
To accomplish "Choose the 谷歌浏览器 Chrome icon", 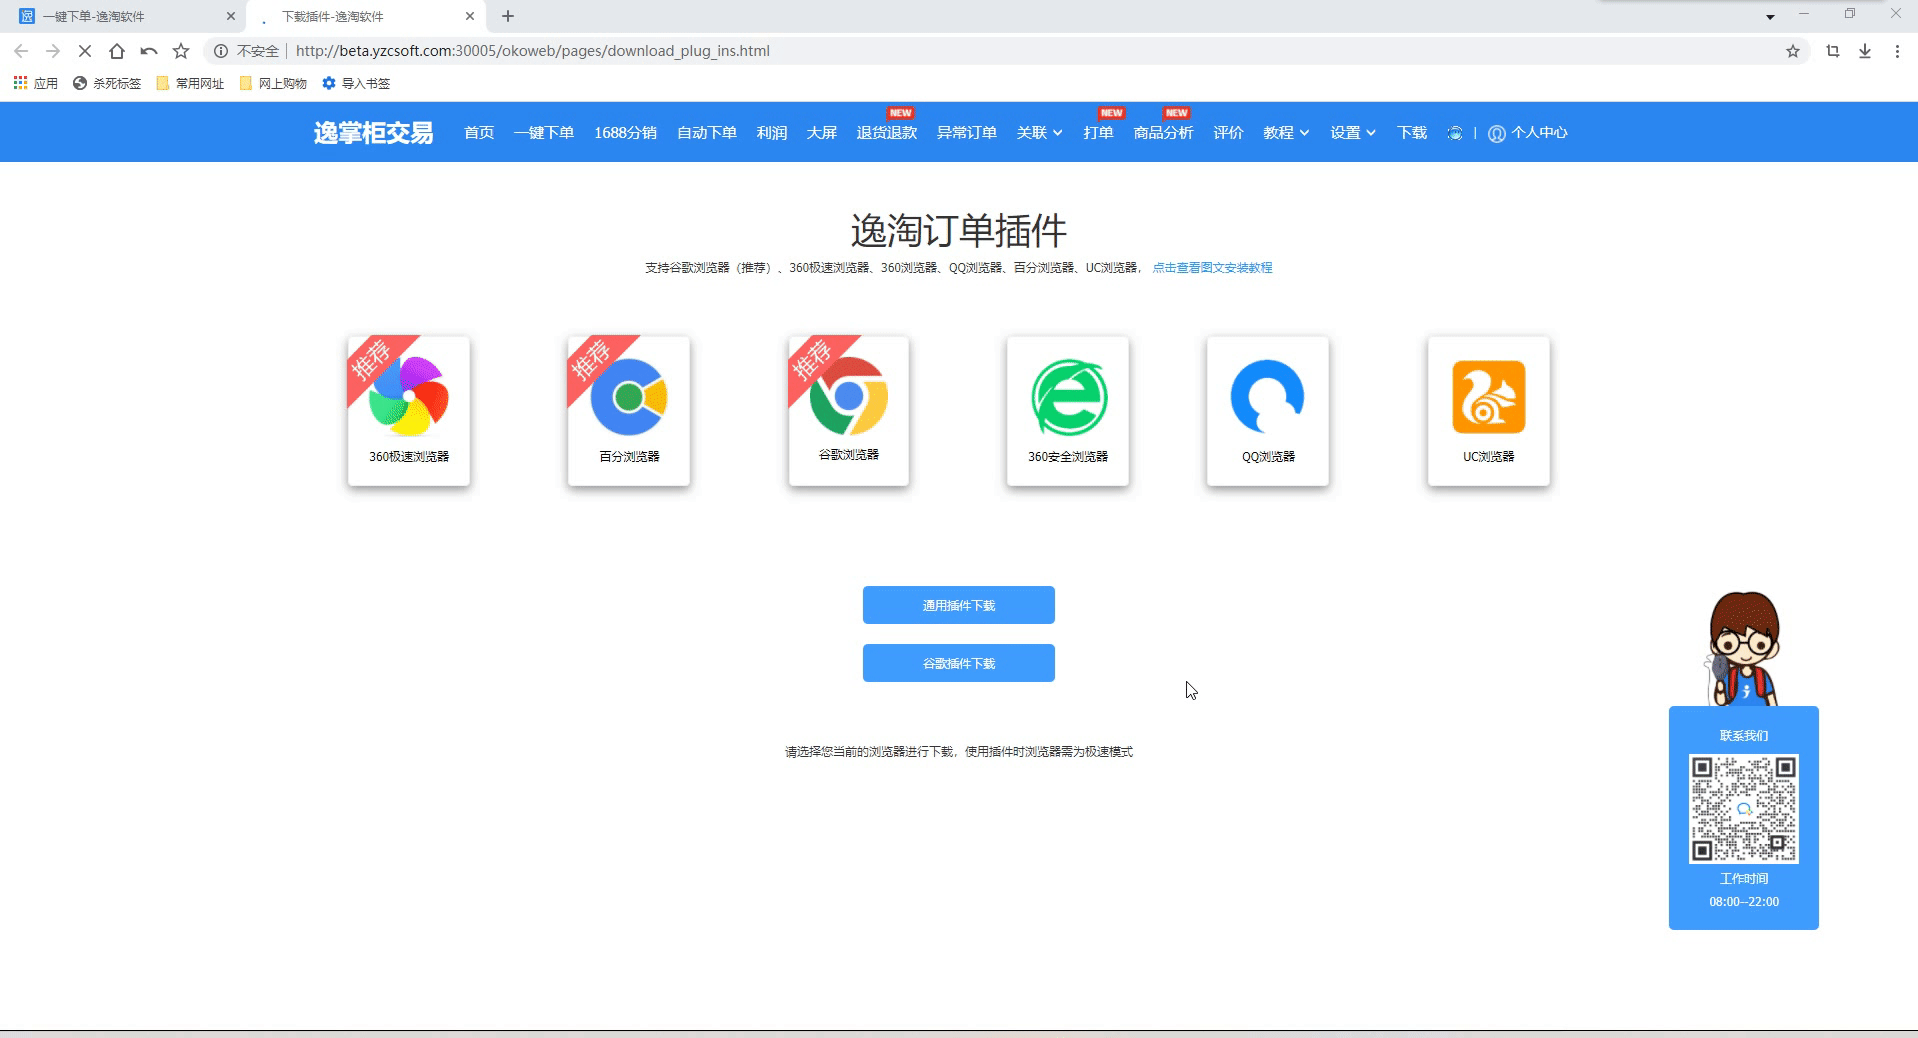I will (849, 396).
